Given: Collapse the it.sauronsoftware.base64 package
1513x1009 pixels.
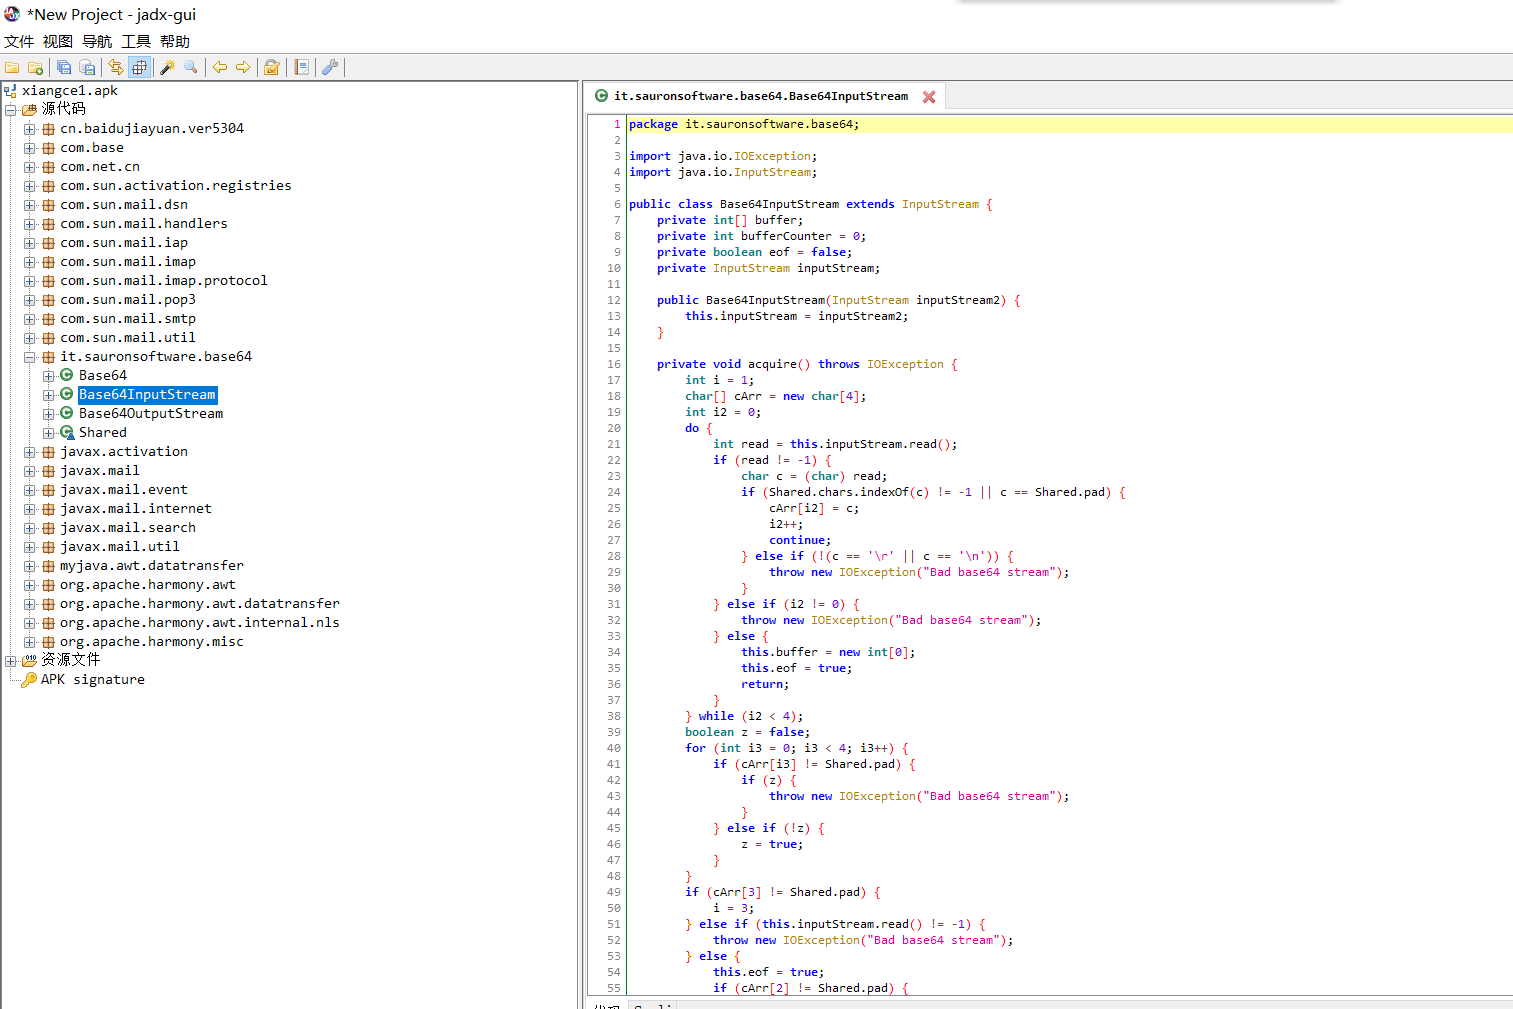Looking at the screenshot, I should point(30,357).
